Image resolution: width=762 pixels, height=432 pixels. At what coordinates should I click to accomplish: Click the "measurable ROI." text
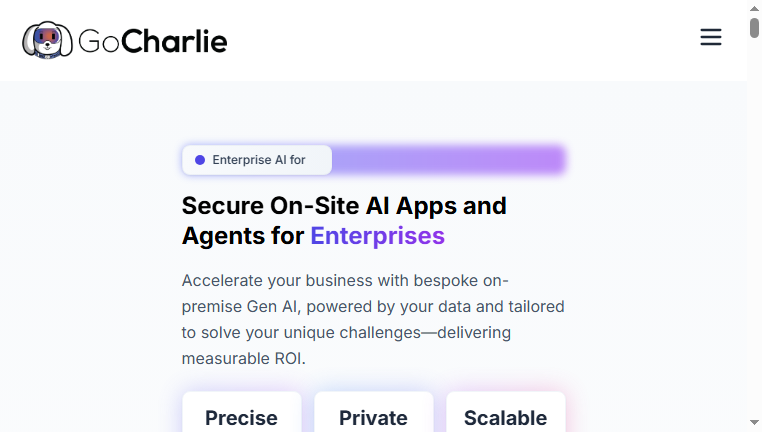point(243,359)
